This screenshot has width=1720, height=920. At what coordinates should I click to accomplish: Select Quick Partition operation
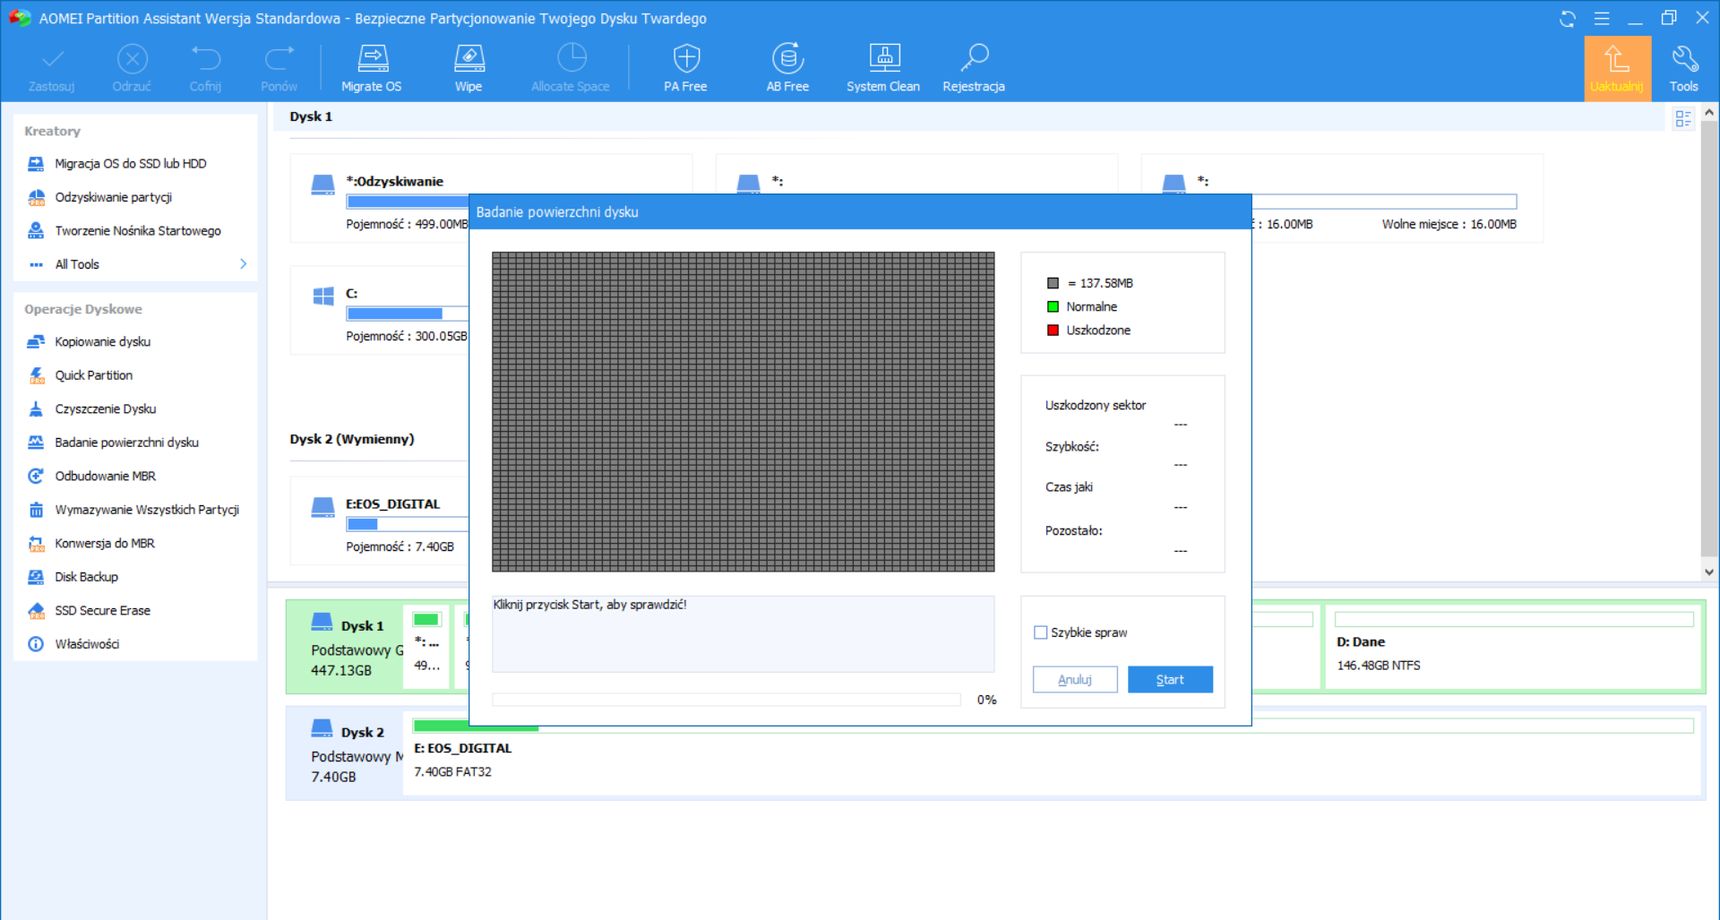click(94, 375)
